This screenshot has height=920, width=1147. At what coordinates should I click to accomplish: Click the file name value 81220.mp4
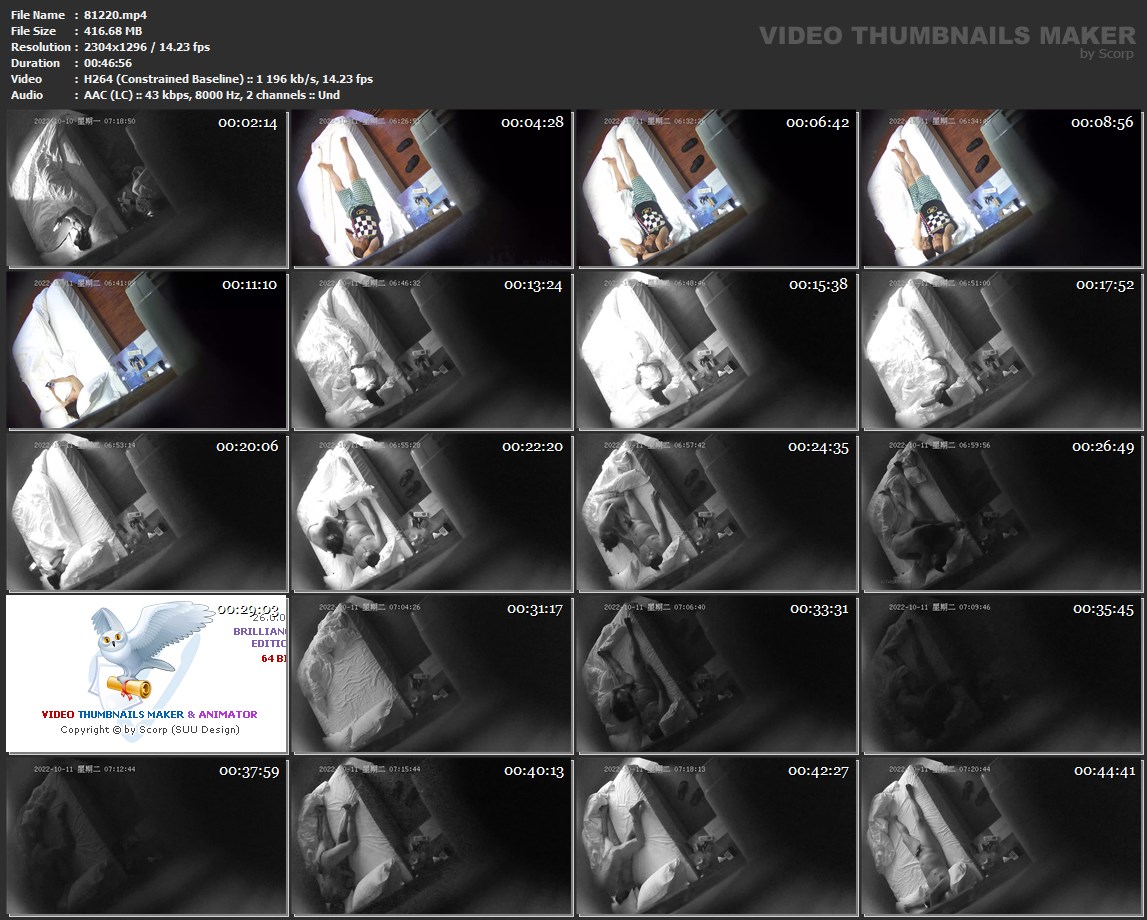(116, 15)
